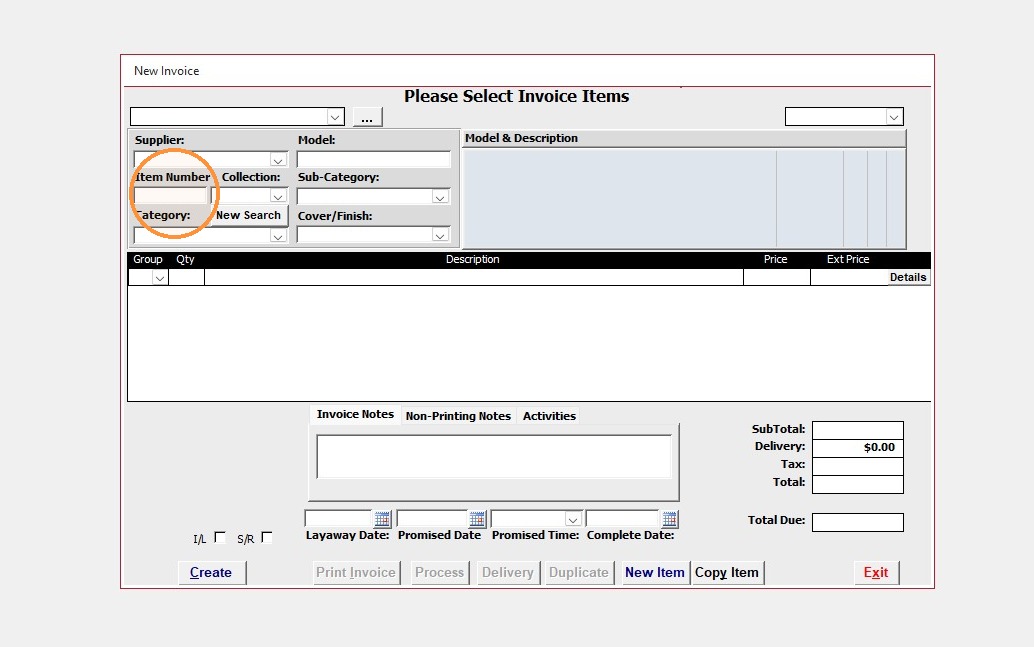Open the Layaway Date calendar picker

tap(382, 519)
